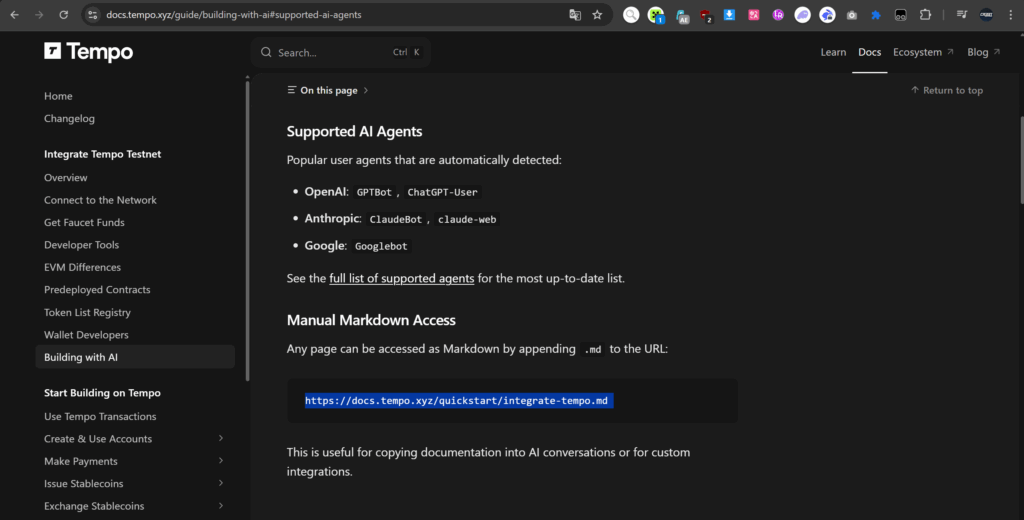The image size is (1024, 520).
Task: Open the magnifier search extension
Action: tap(631, 14)
